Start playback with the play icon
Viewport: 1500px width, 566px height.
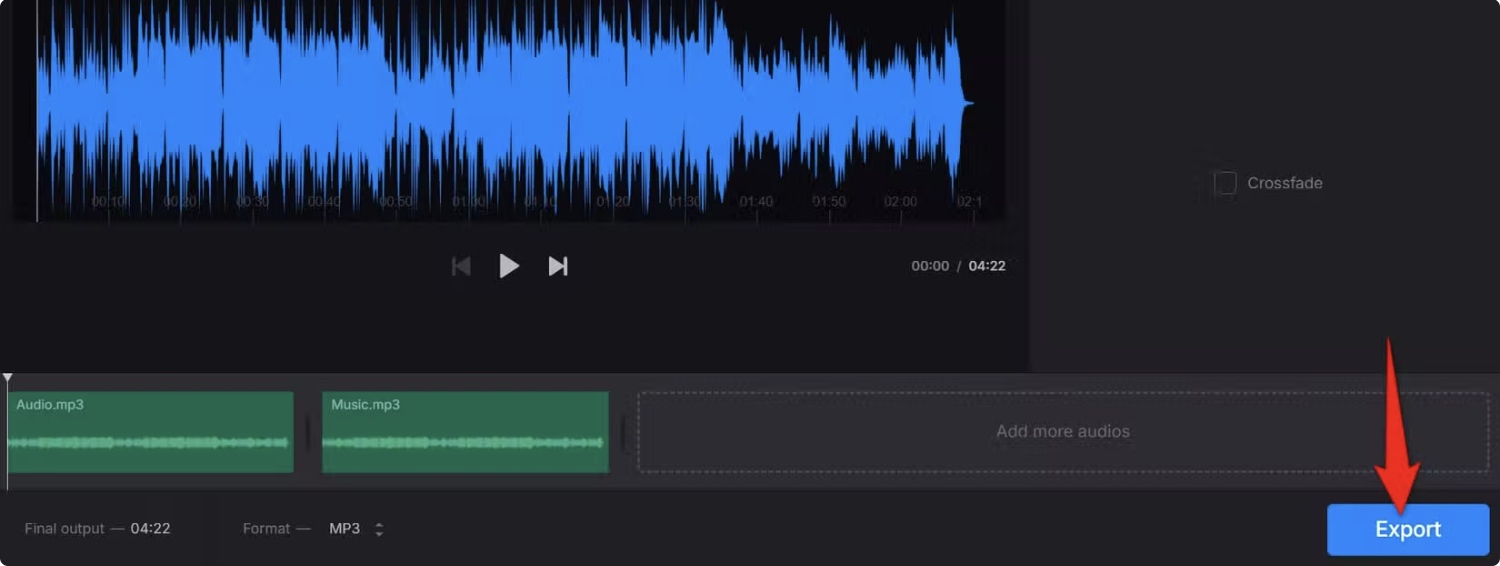[509, 266]
